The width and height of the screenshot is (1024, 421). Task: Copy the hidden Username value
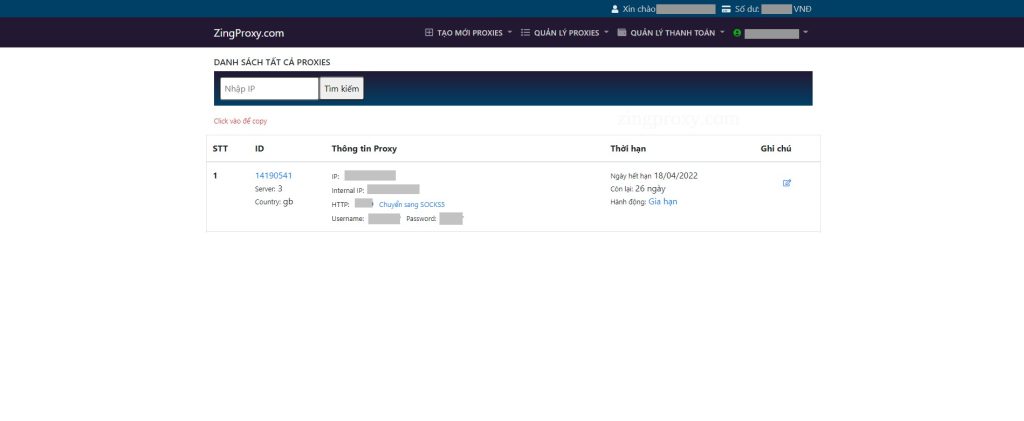tap(384, 219)
